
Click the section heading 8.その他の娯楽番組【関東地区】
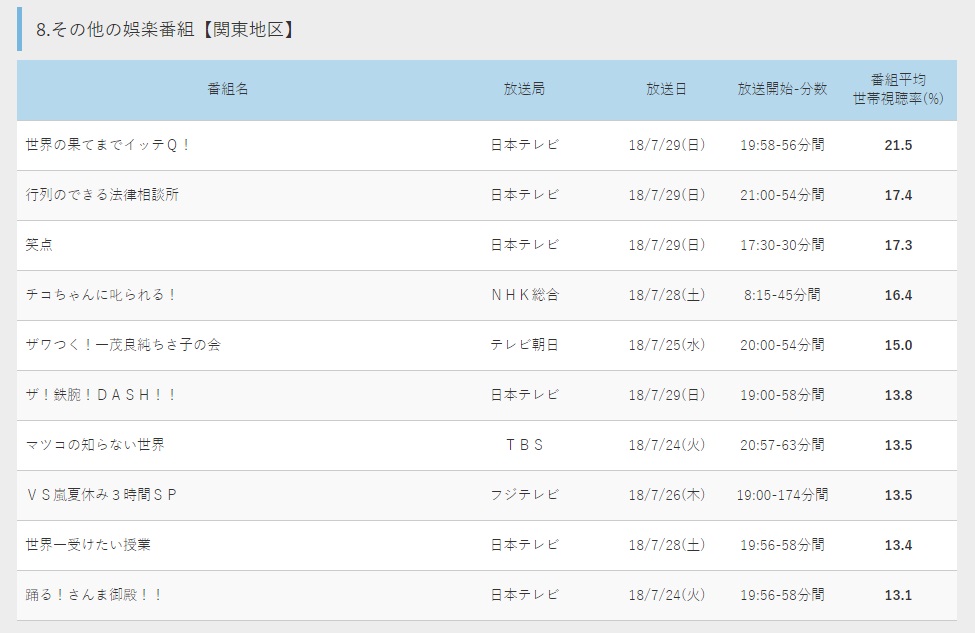[165, 29]
